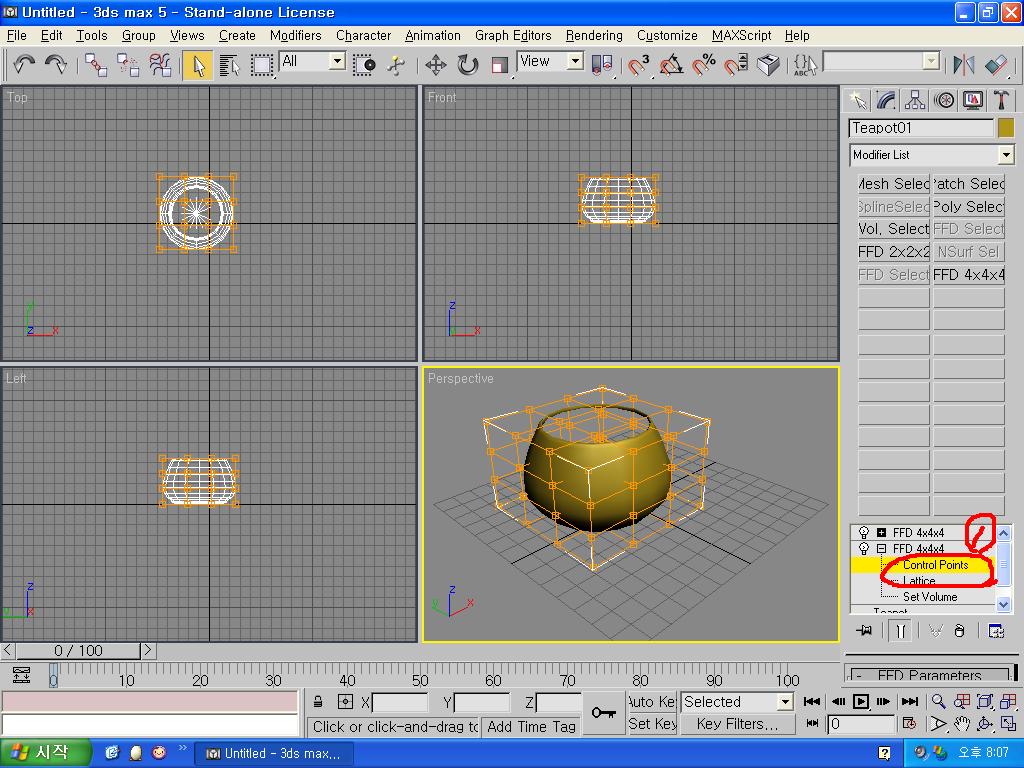
Task: Collapse the second FFD 4x4x4 modifier entry
Action: [881, 549]
